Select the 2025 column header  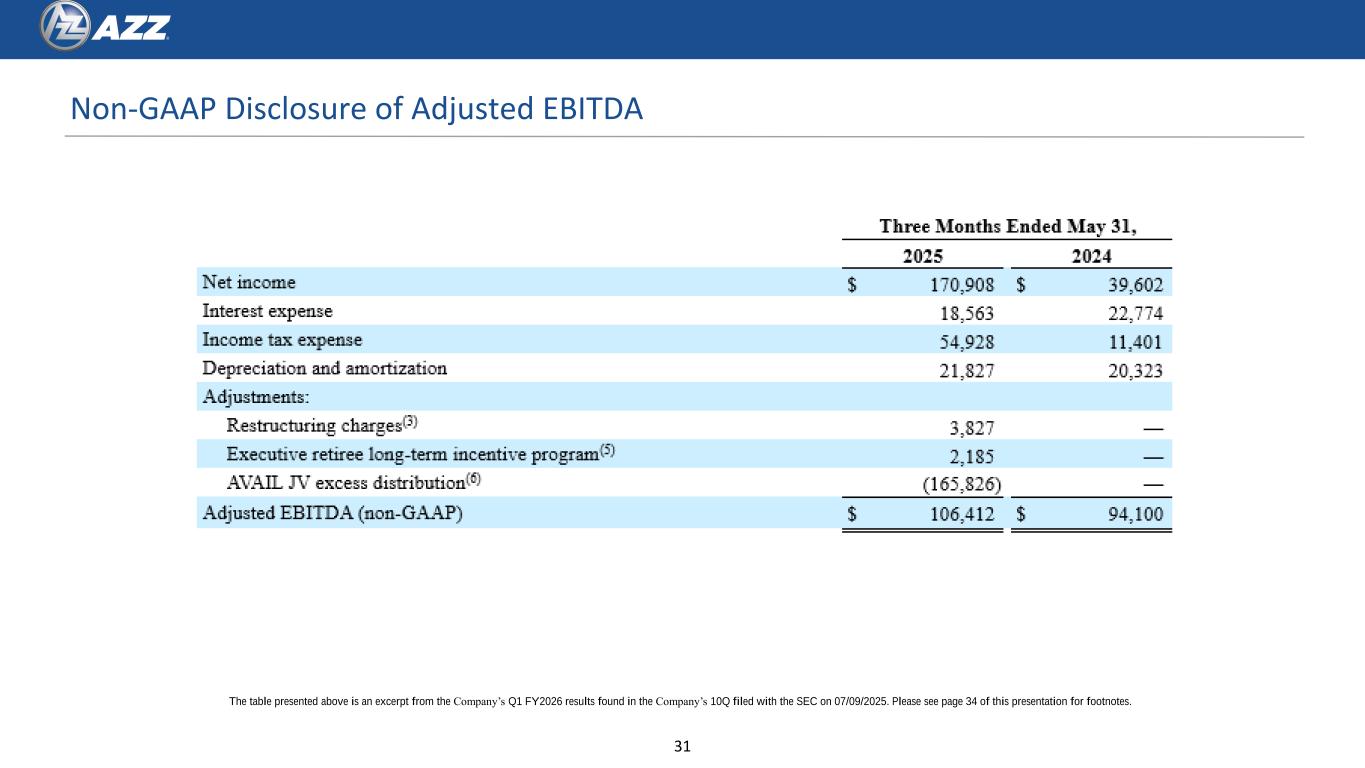[x=922, y=255]
